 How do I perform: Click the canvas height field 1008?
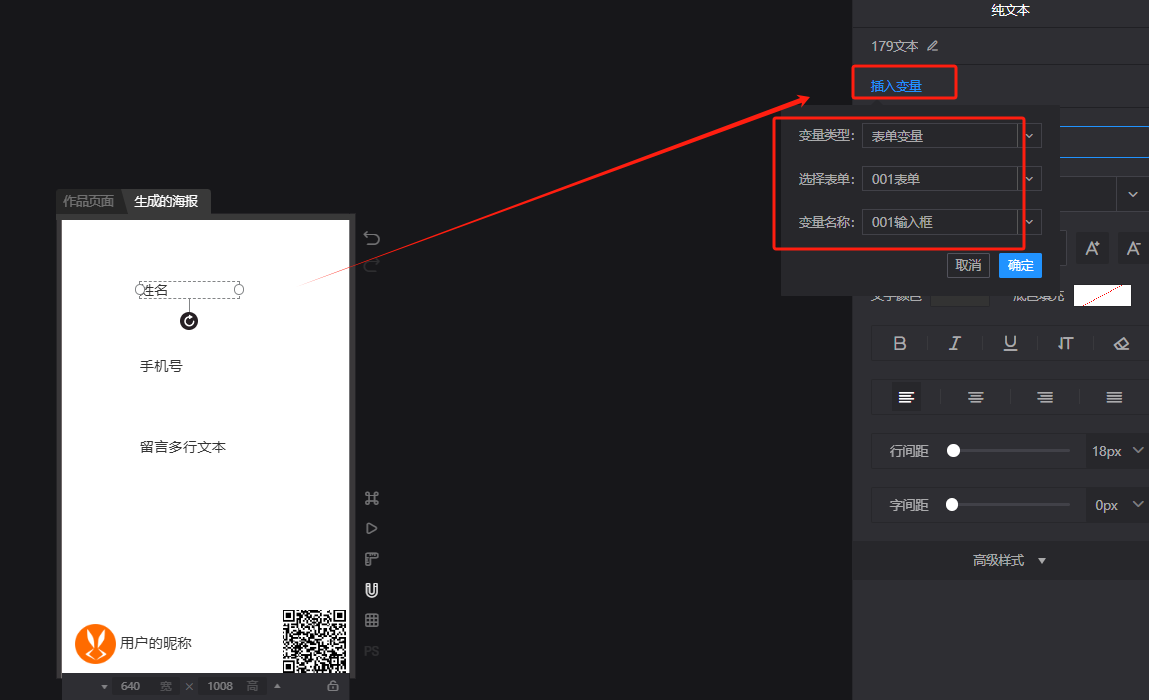coord(220,686)
